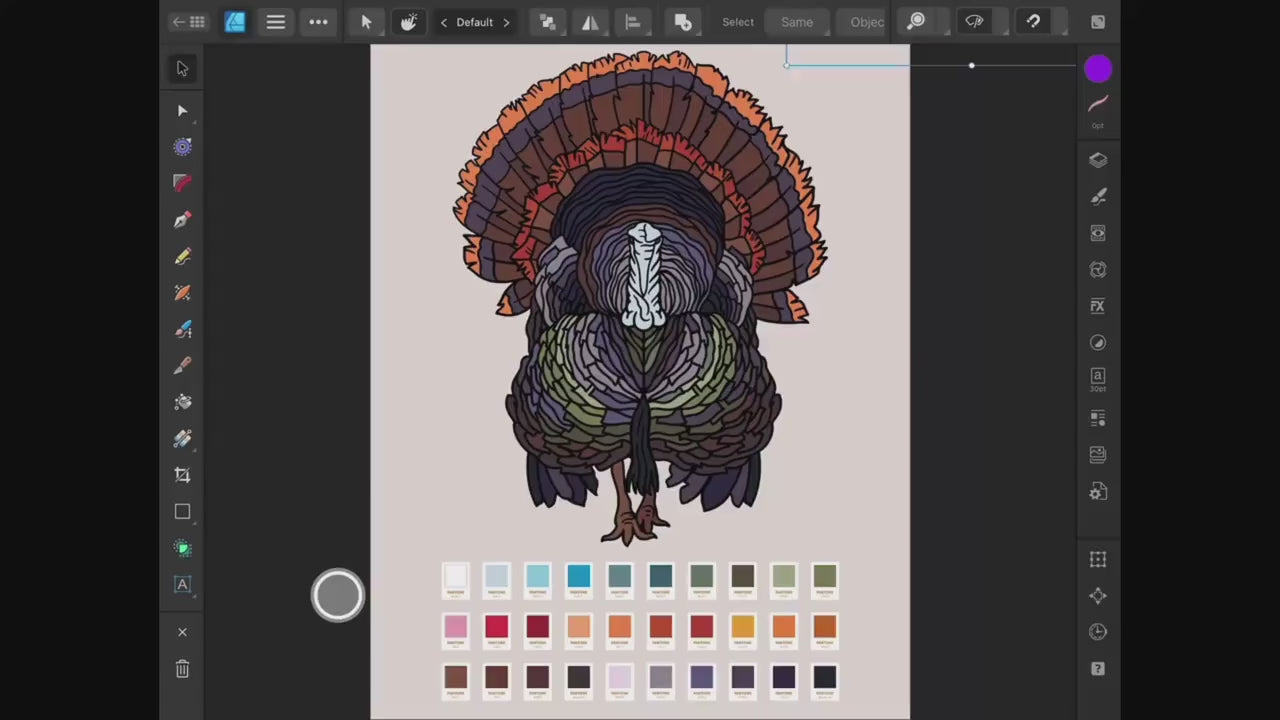Toggle the snapping hand control in the top bar

408,22
